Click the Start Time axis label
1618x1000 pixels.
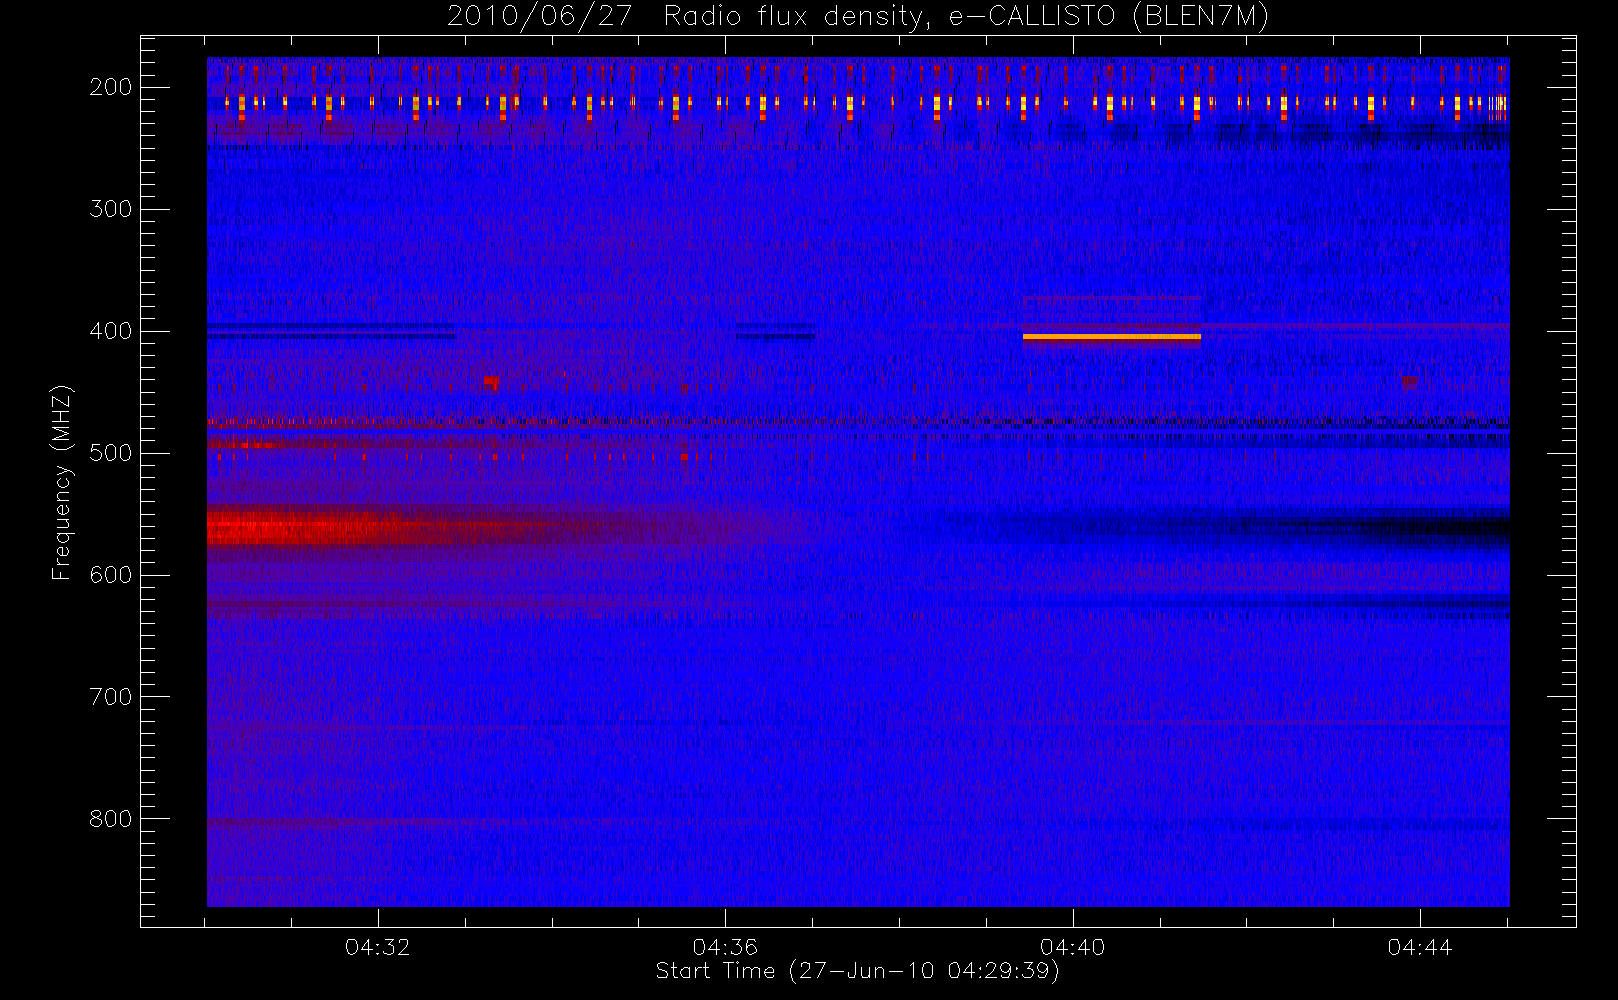(x=857, y=971)
